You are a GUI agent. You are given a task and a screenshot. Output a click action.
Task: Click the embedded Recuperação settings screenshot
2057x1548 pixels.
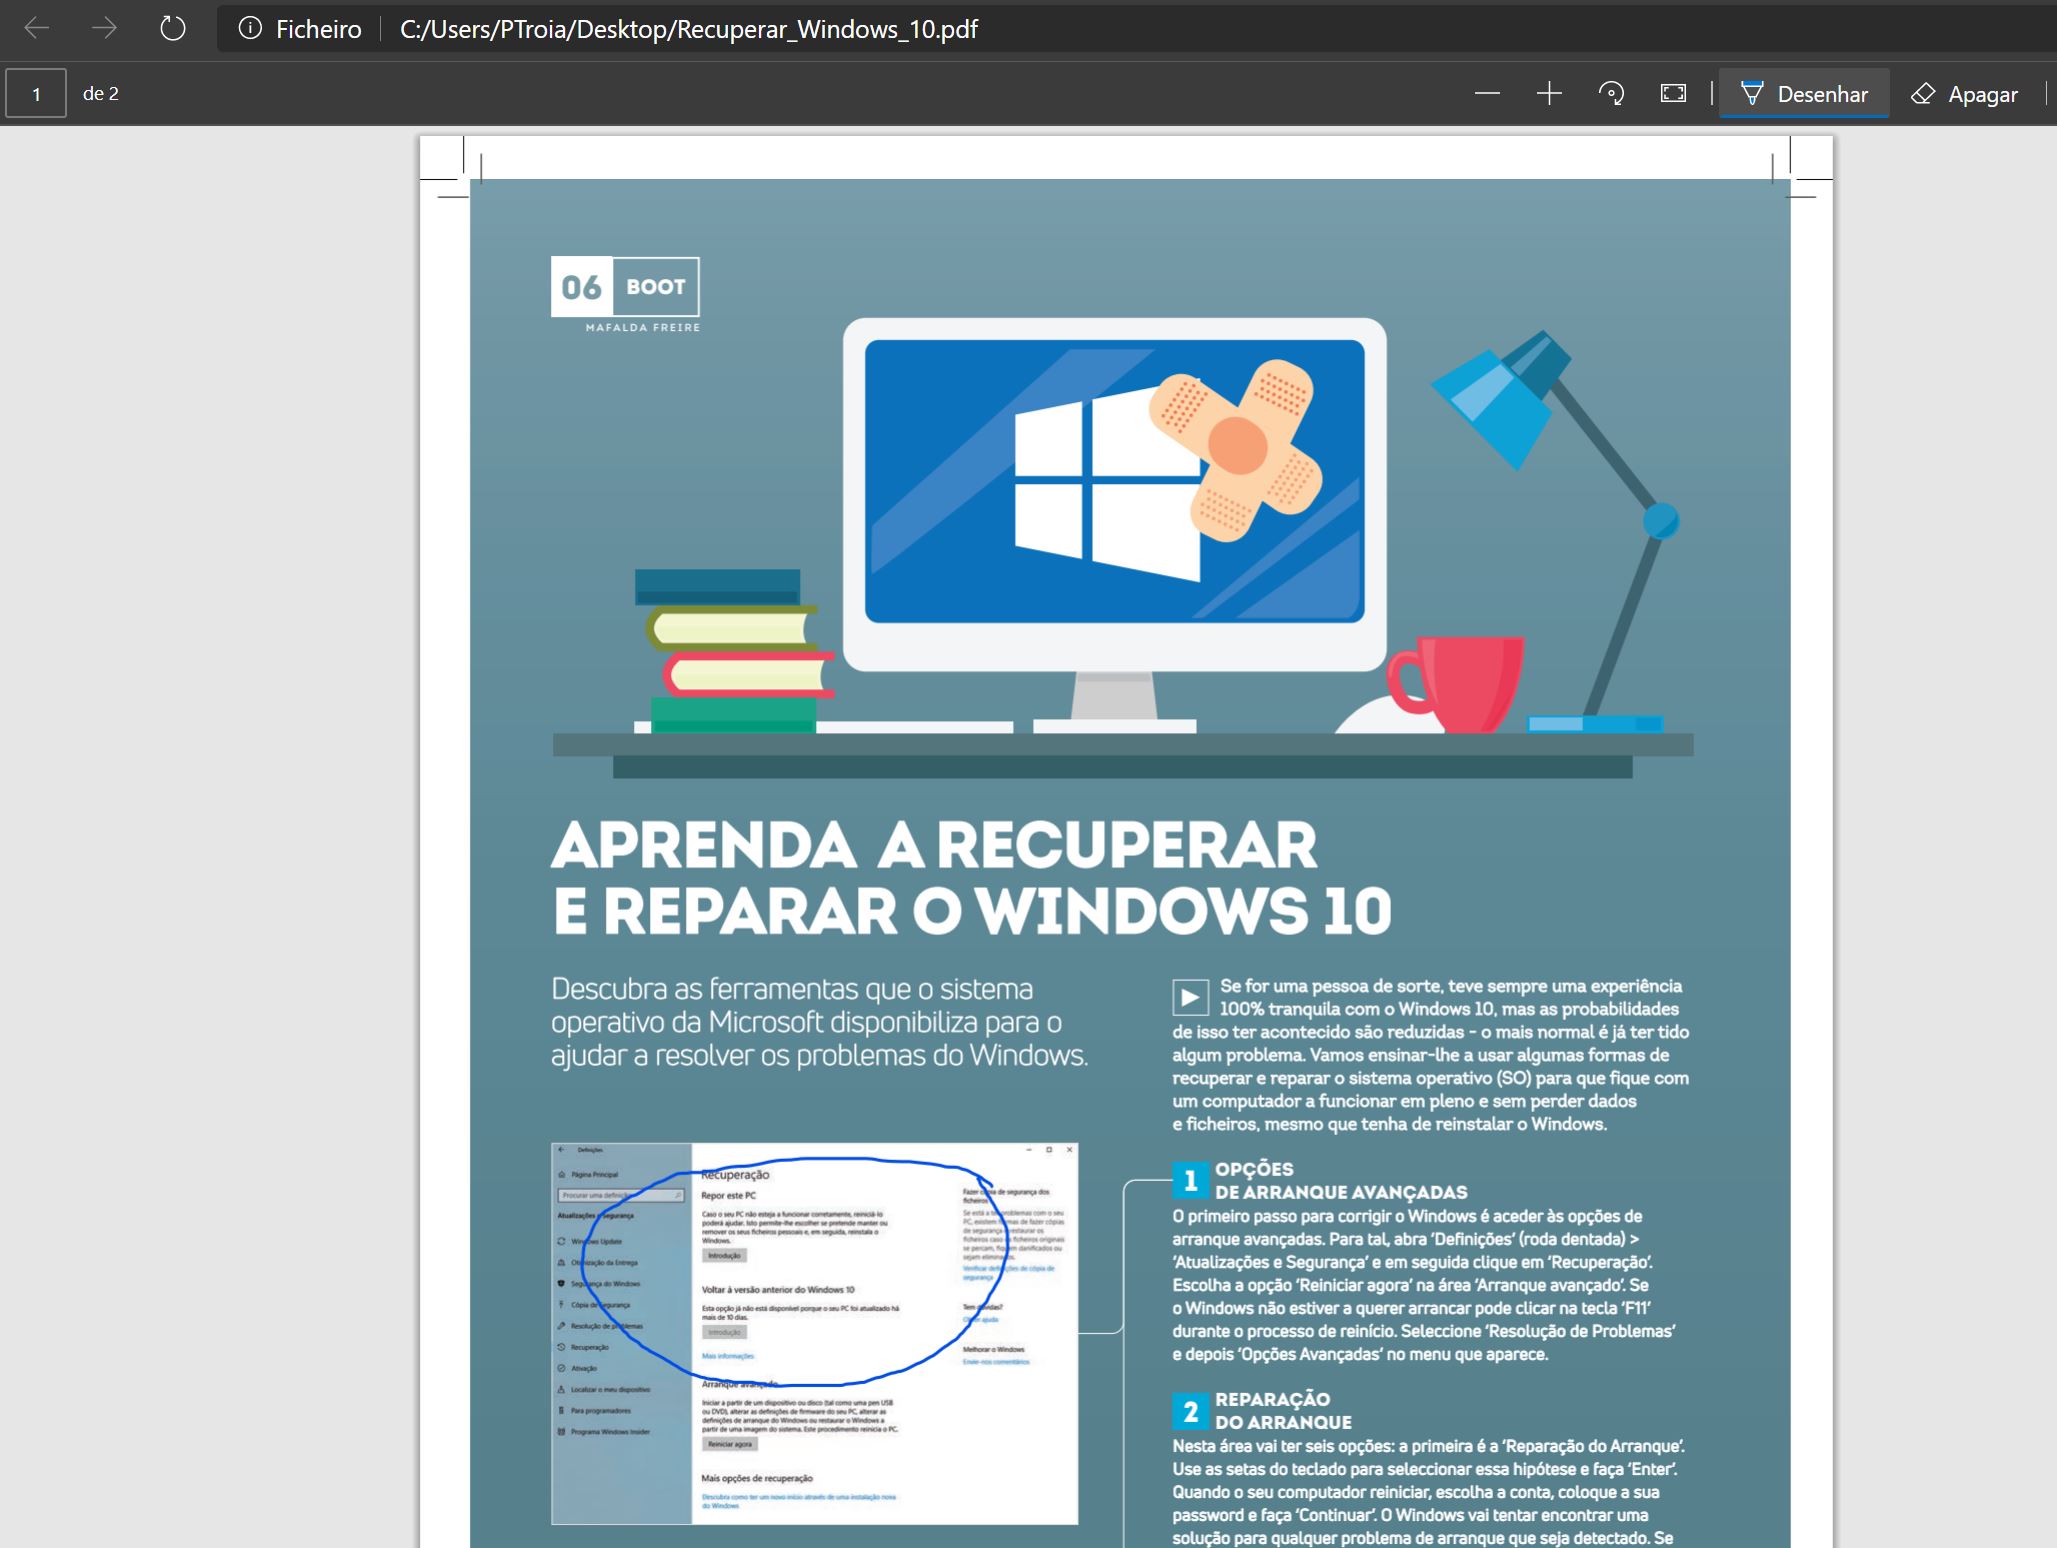point(814,1333)
